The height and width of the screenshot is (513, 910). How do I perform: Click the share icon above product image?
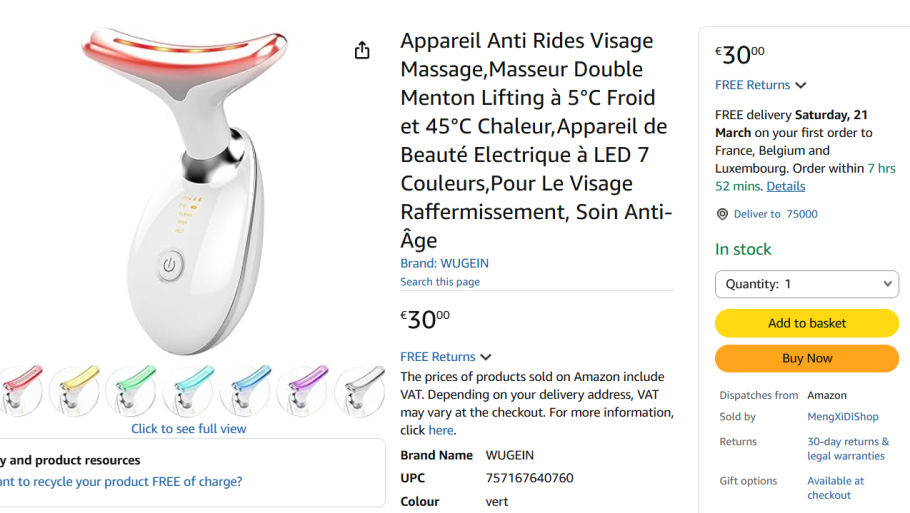[362, 51]
